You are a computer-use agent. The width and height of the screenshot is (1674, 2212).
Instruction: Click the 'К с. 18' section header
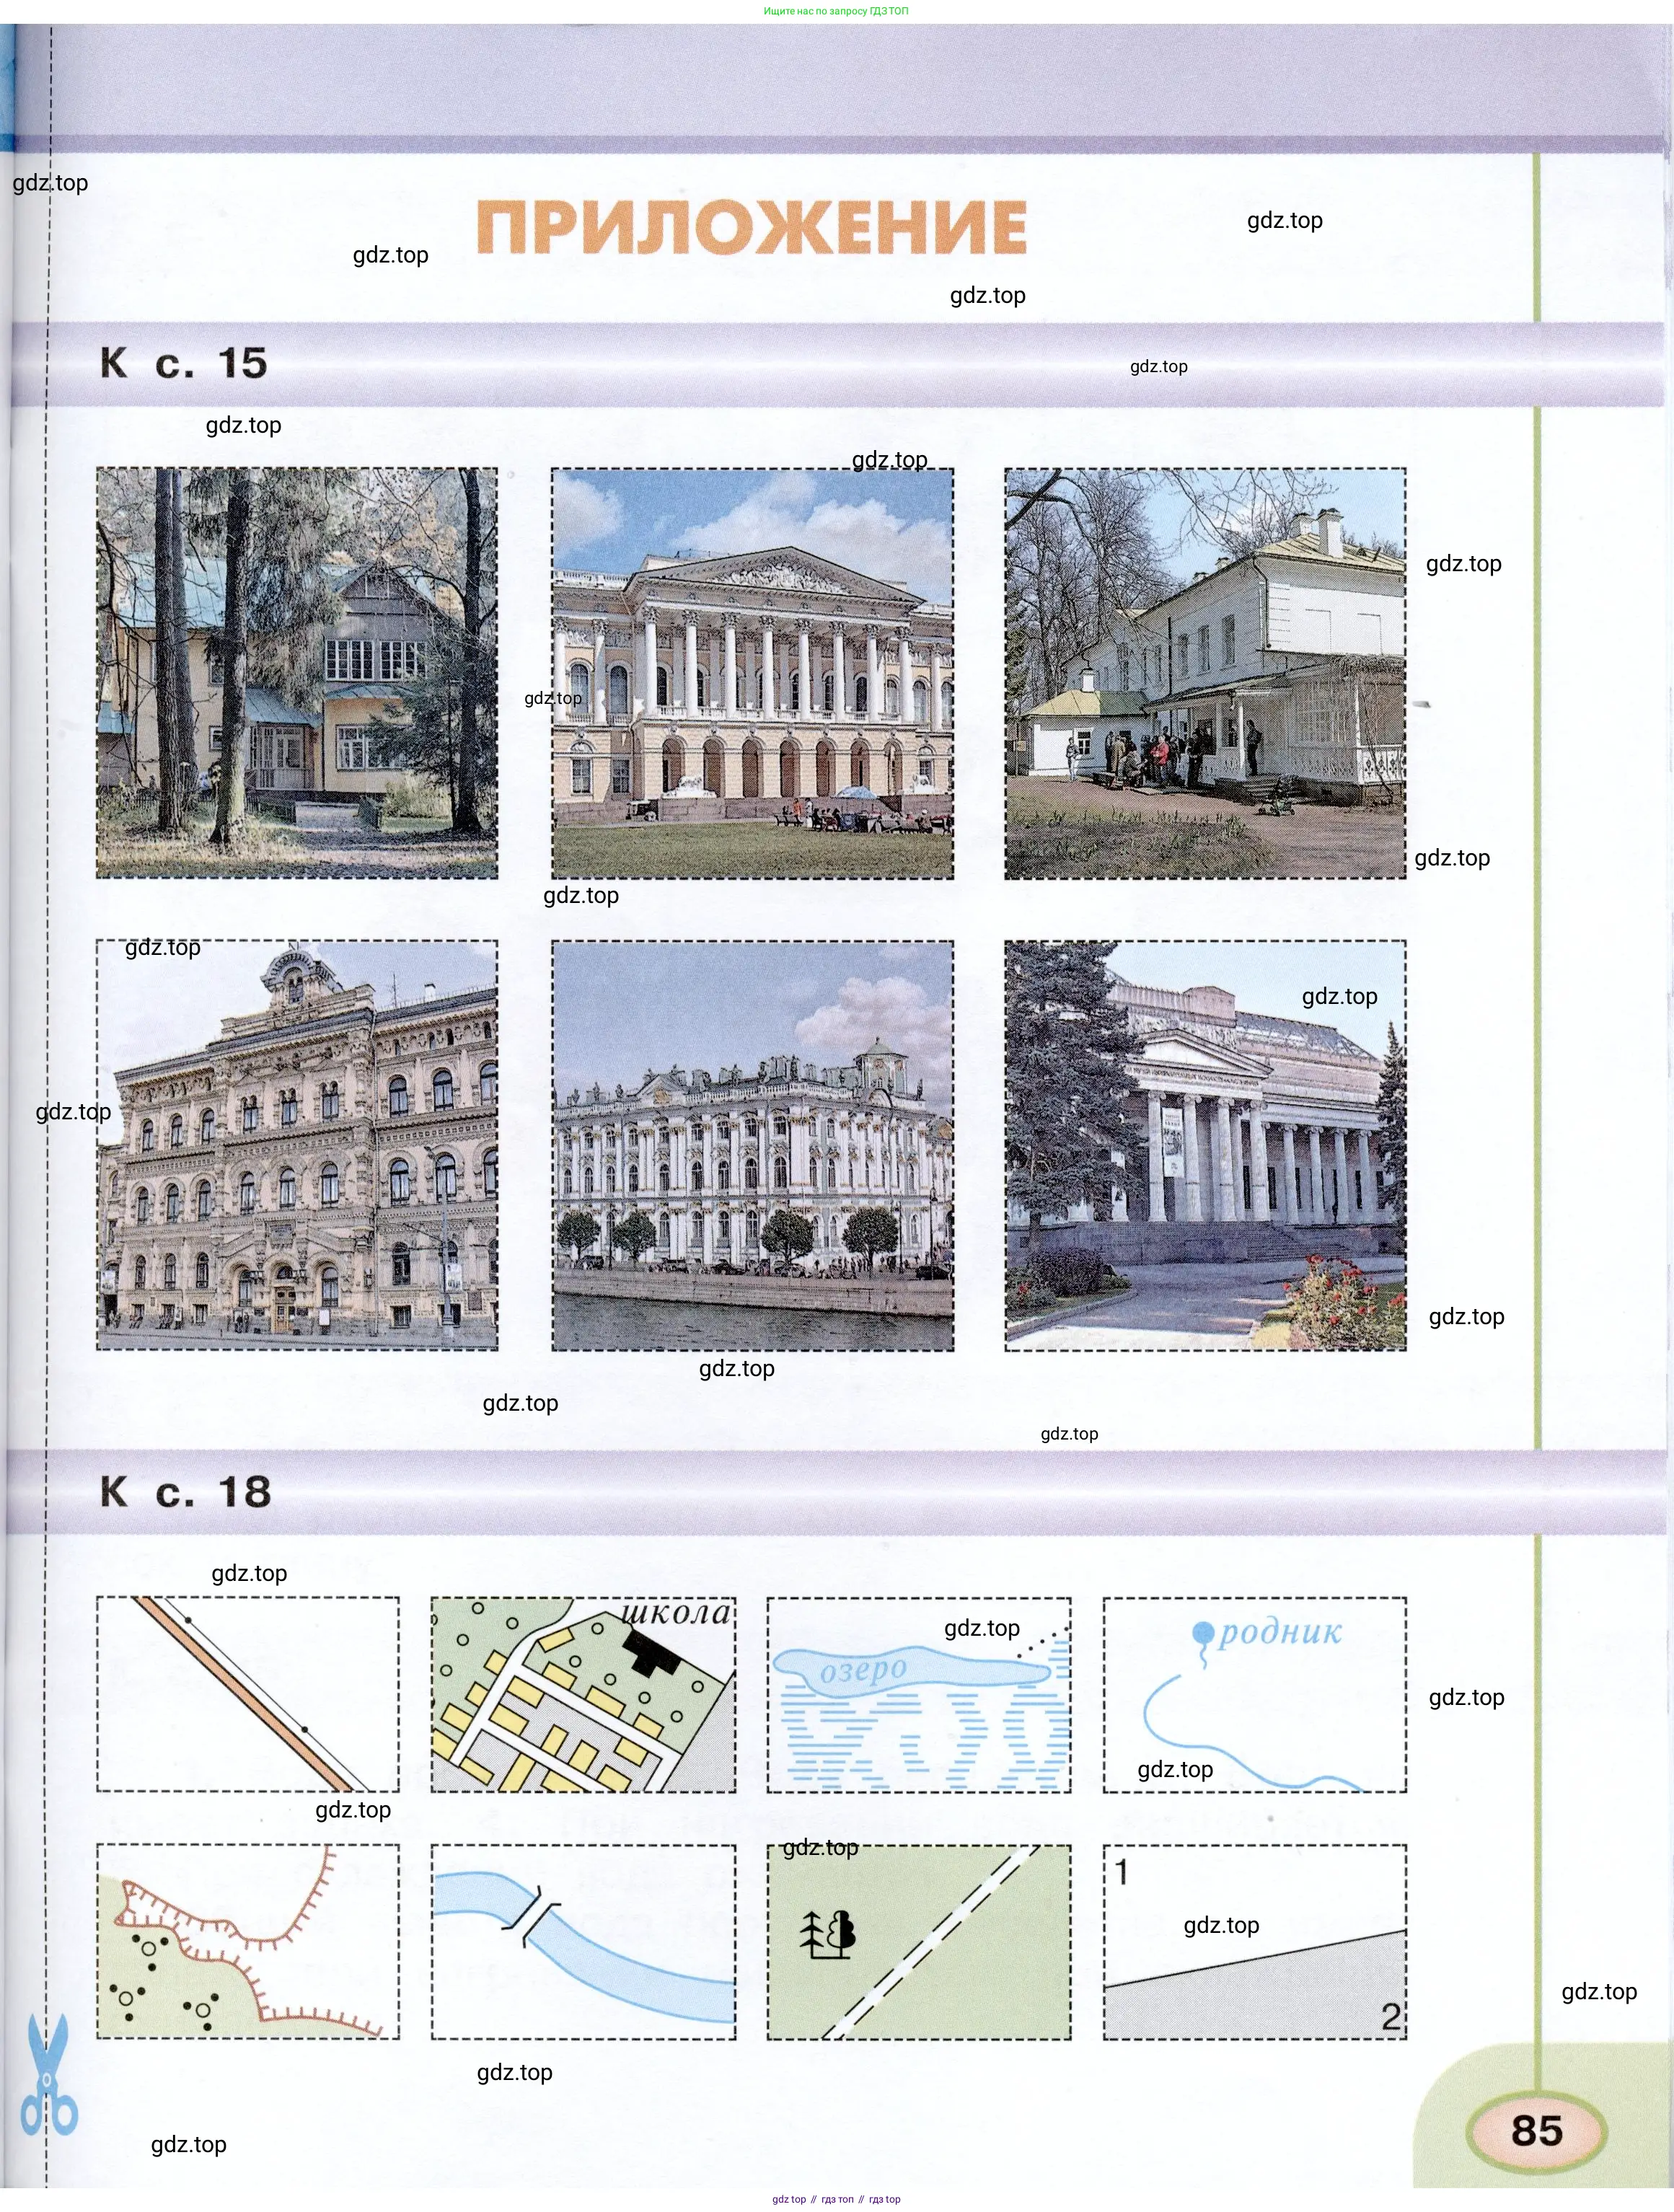(185, 1492)
